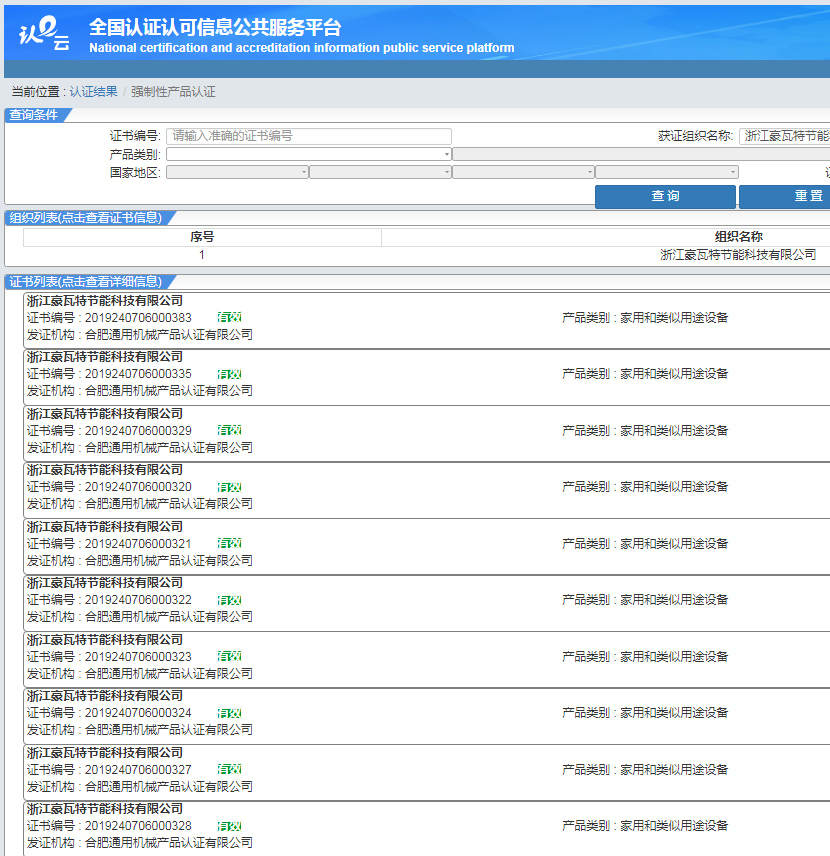Open certificate number 2019240706000322 details
830x856 pixels.
tap(138, 600)
